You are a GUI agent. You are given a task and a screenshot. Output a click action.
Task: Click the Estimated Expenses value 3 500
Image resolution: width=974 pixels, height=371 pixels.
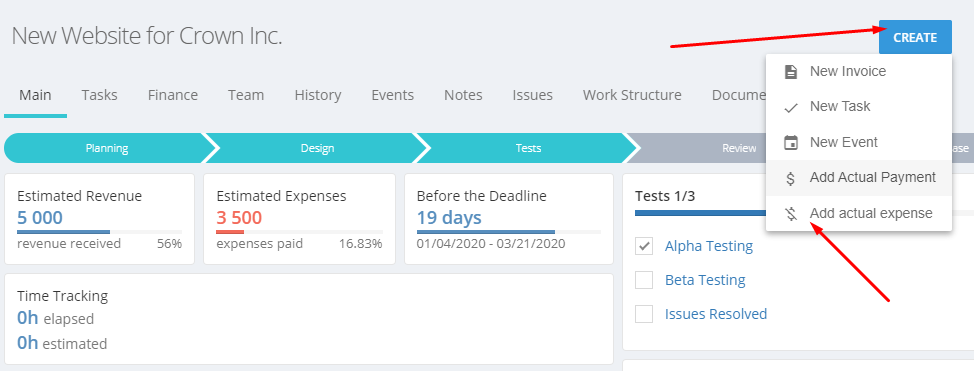point(239,218)
